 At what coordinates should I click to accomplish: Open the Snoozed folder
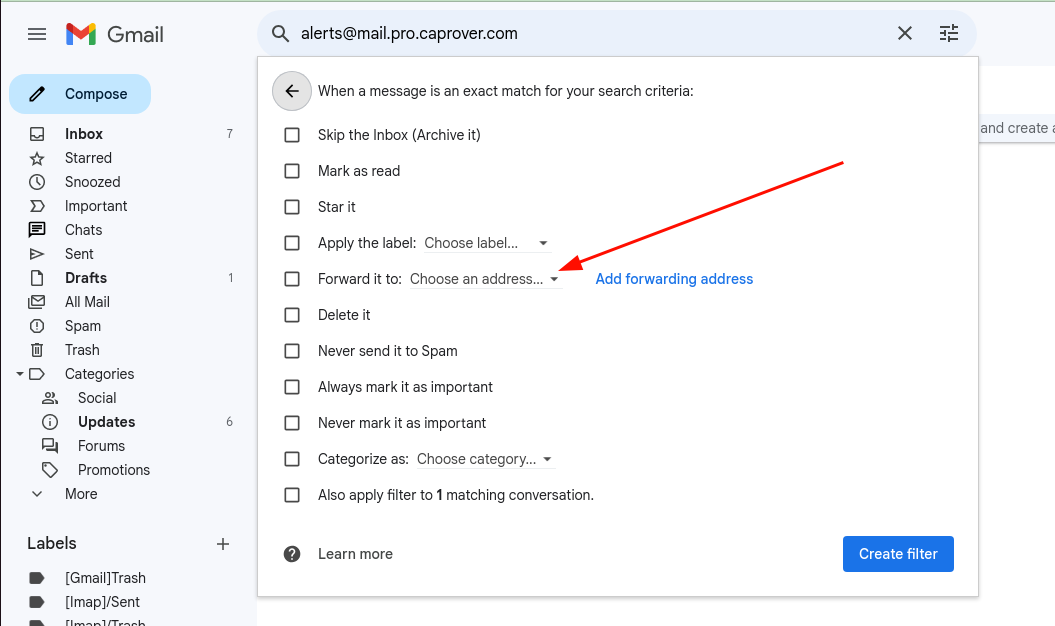92,181
